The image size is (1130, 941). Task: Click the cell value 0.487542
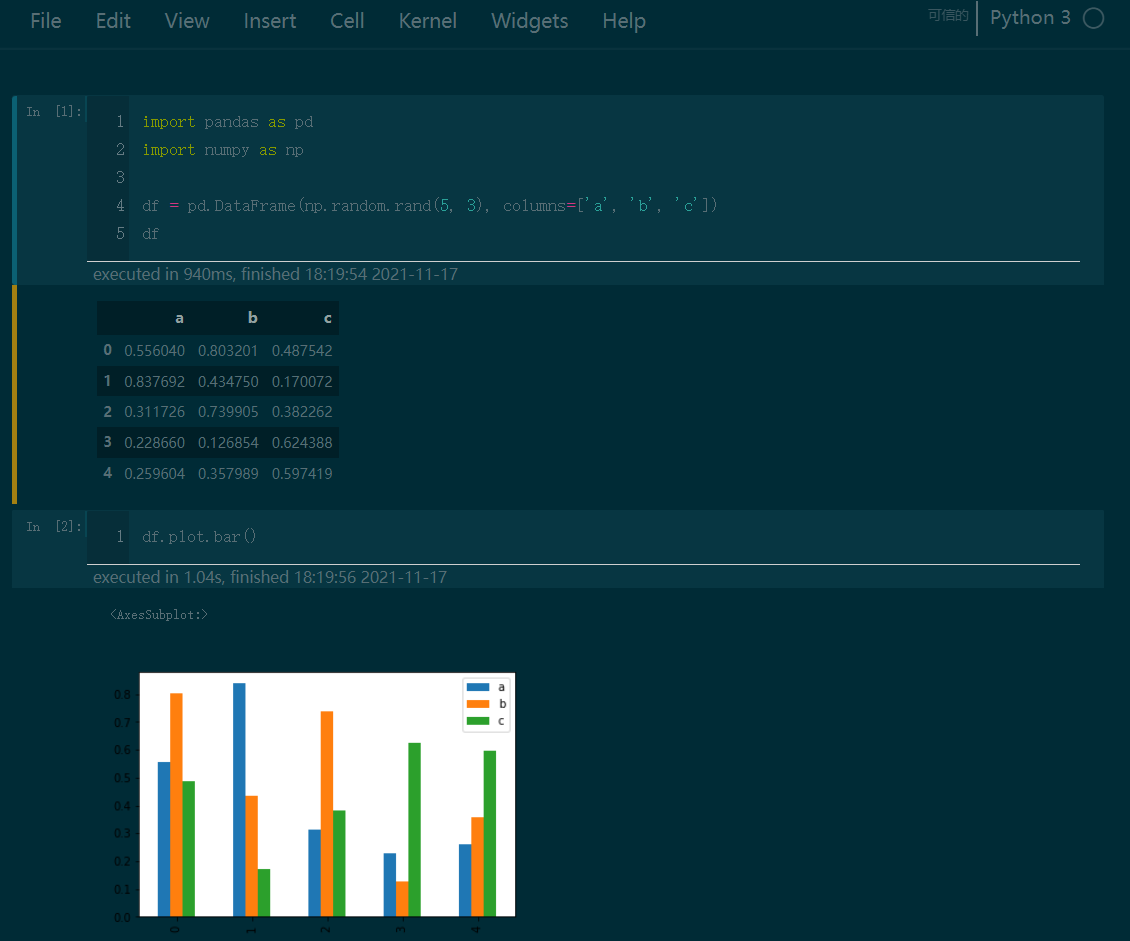302,351
